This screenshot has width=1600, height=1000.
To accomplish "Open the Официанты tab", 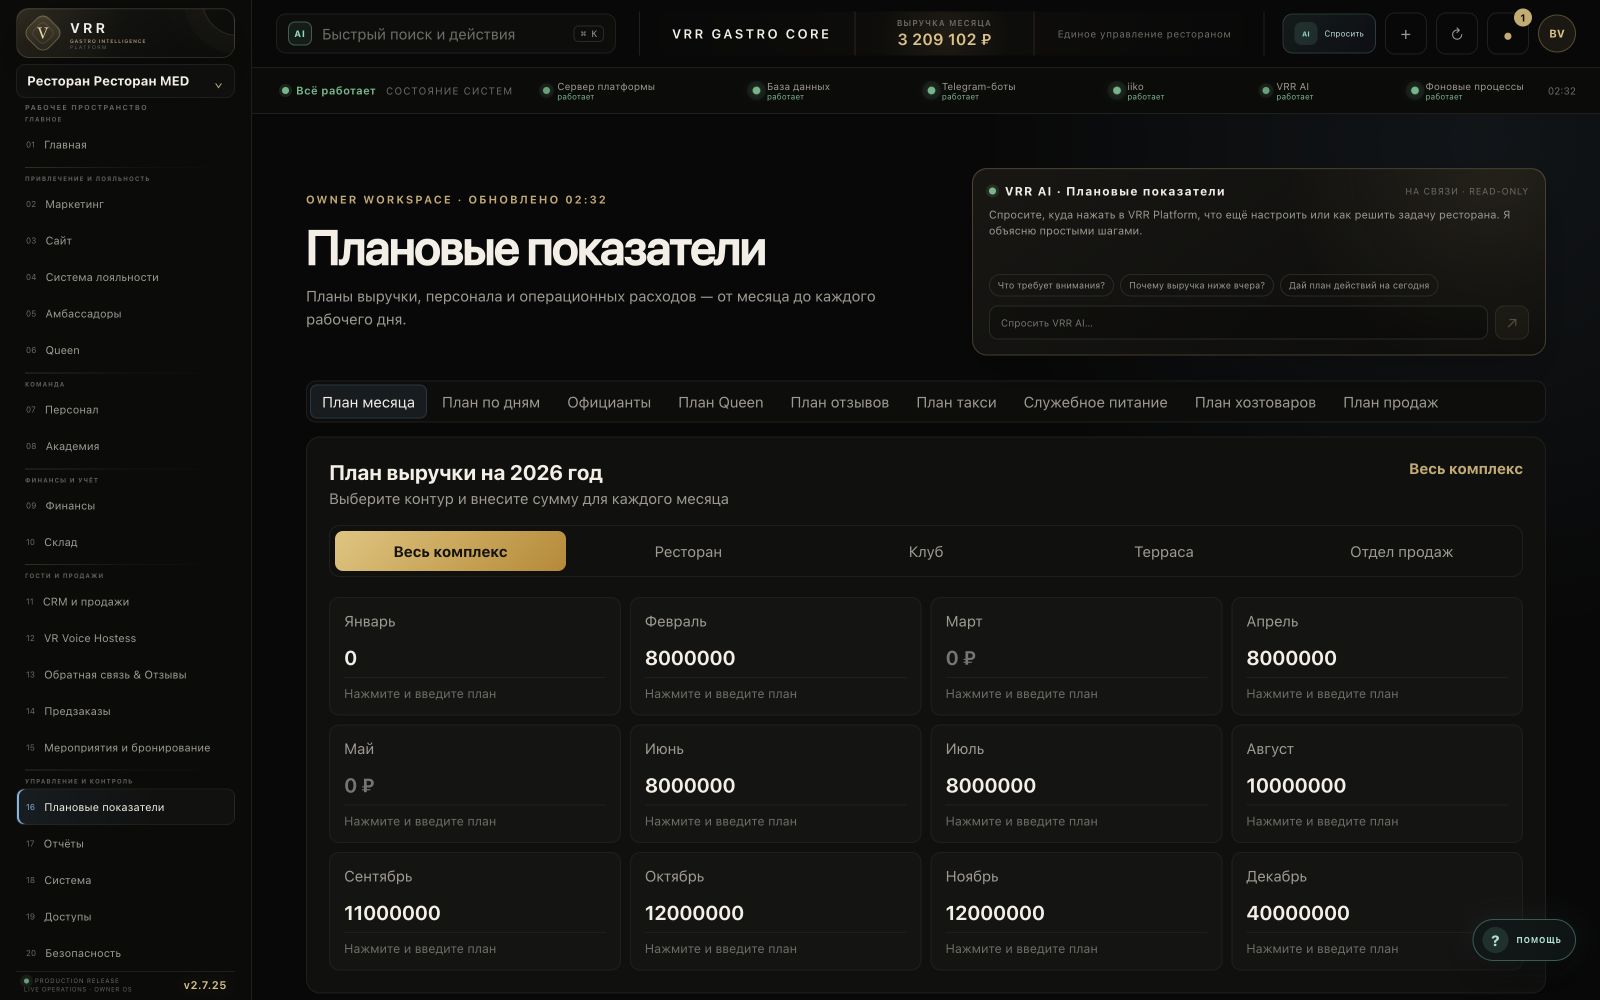I will pyautogui.click(x=609, y=402).
